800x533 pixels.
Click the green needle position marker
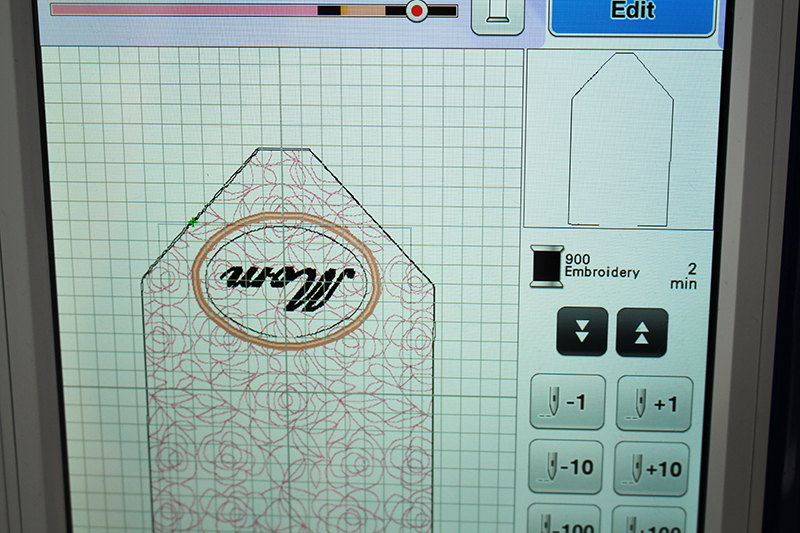coord(191,221)
